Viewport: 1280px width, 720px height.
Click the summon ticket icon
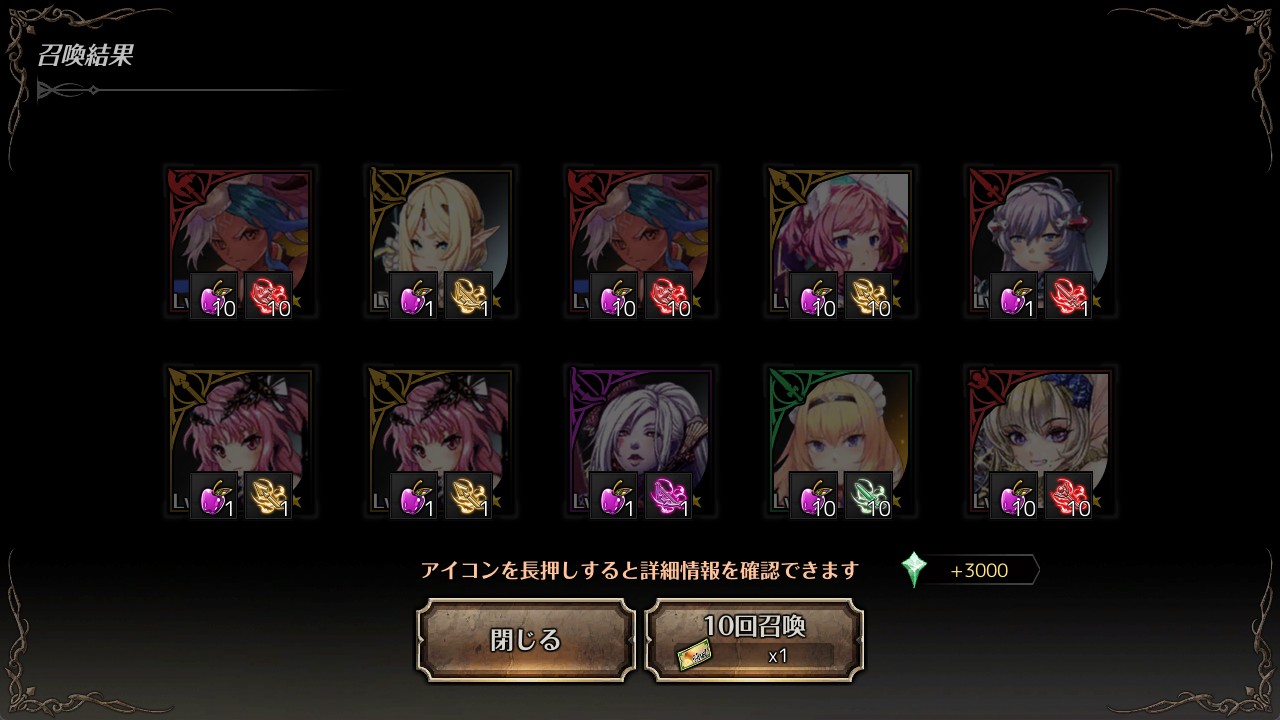coord(694,655)
